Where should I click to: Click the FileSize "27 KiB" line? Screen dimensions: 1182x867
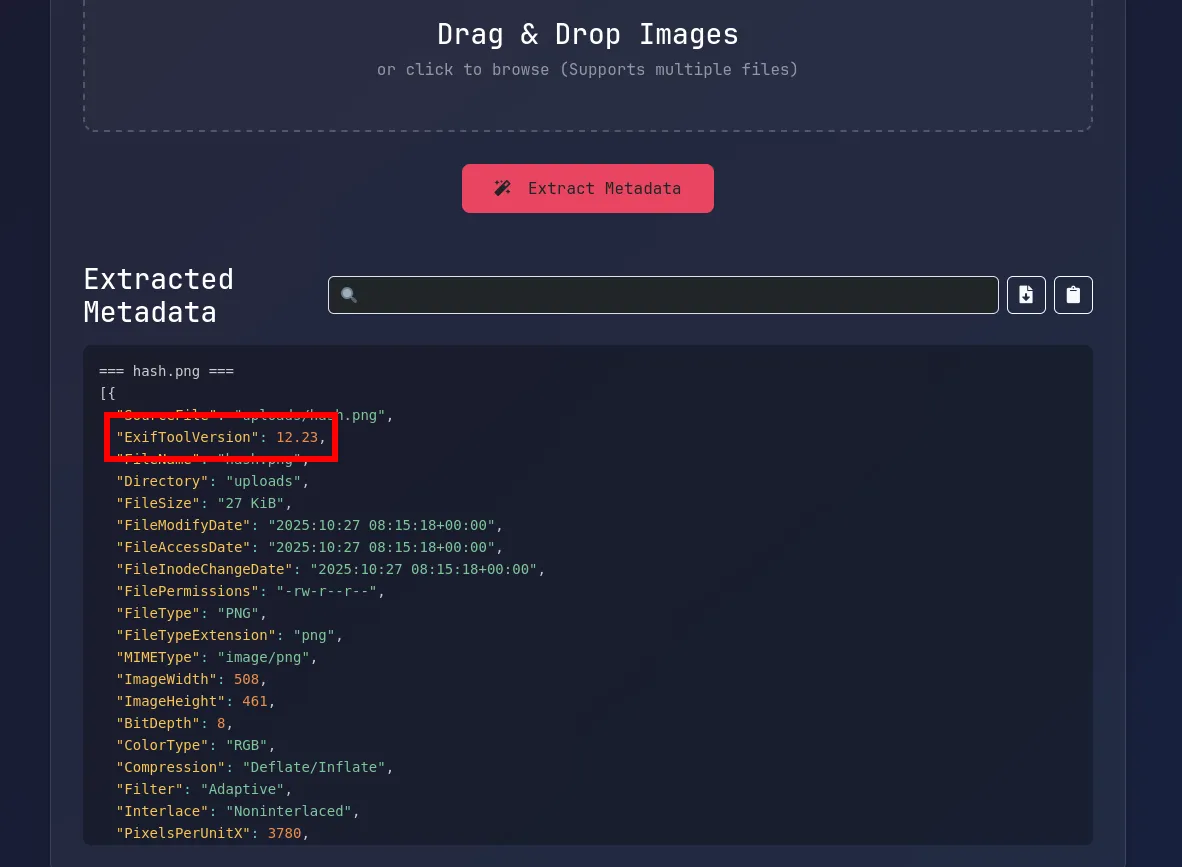204,503
